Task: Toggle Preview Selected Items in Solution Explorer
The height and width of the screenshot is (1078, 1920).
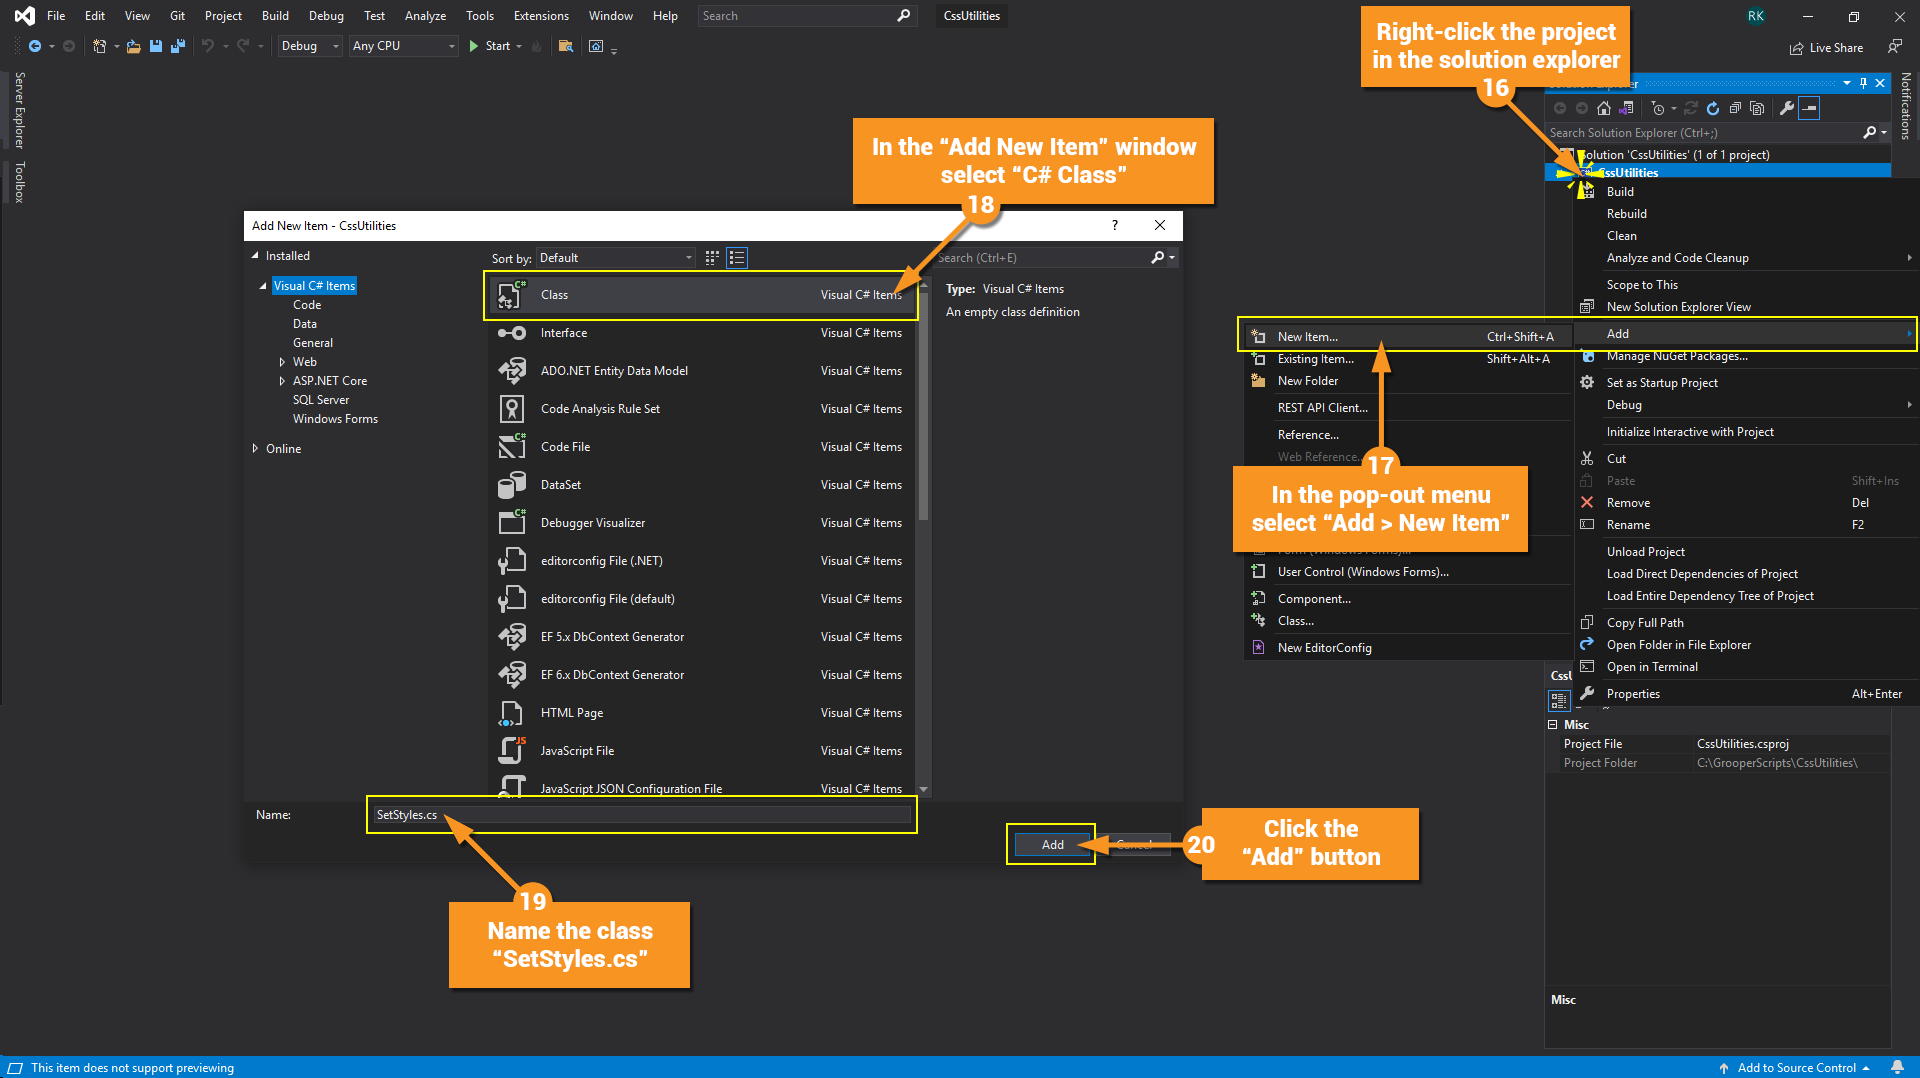Action: (x=1809, y=108)
